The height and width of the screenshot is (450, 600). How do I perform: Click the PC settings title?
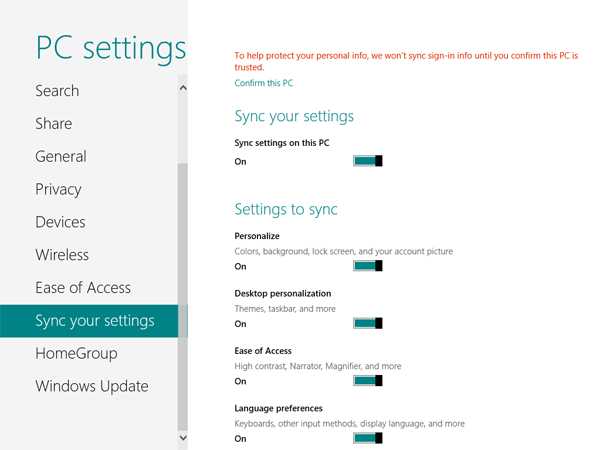tap(111, 49)
